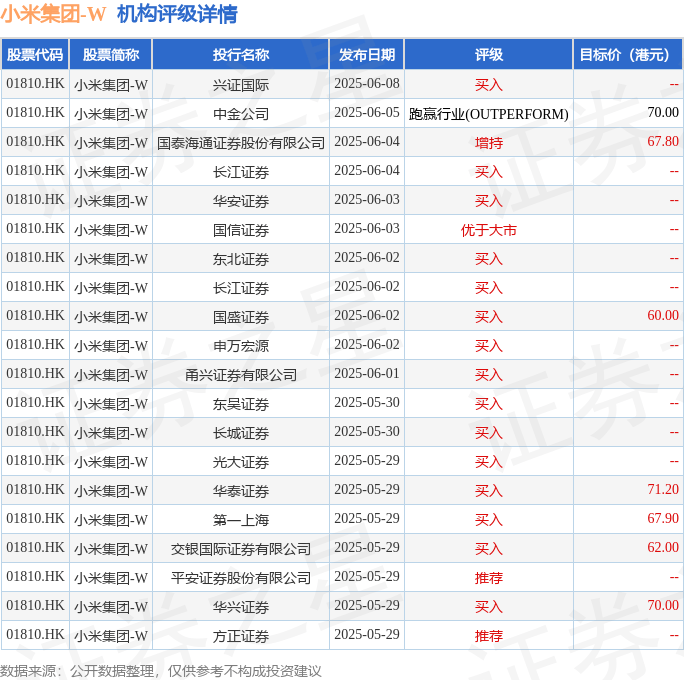Select the 国信证券 cell

coord(241,229)
